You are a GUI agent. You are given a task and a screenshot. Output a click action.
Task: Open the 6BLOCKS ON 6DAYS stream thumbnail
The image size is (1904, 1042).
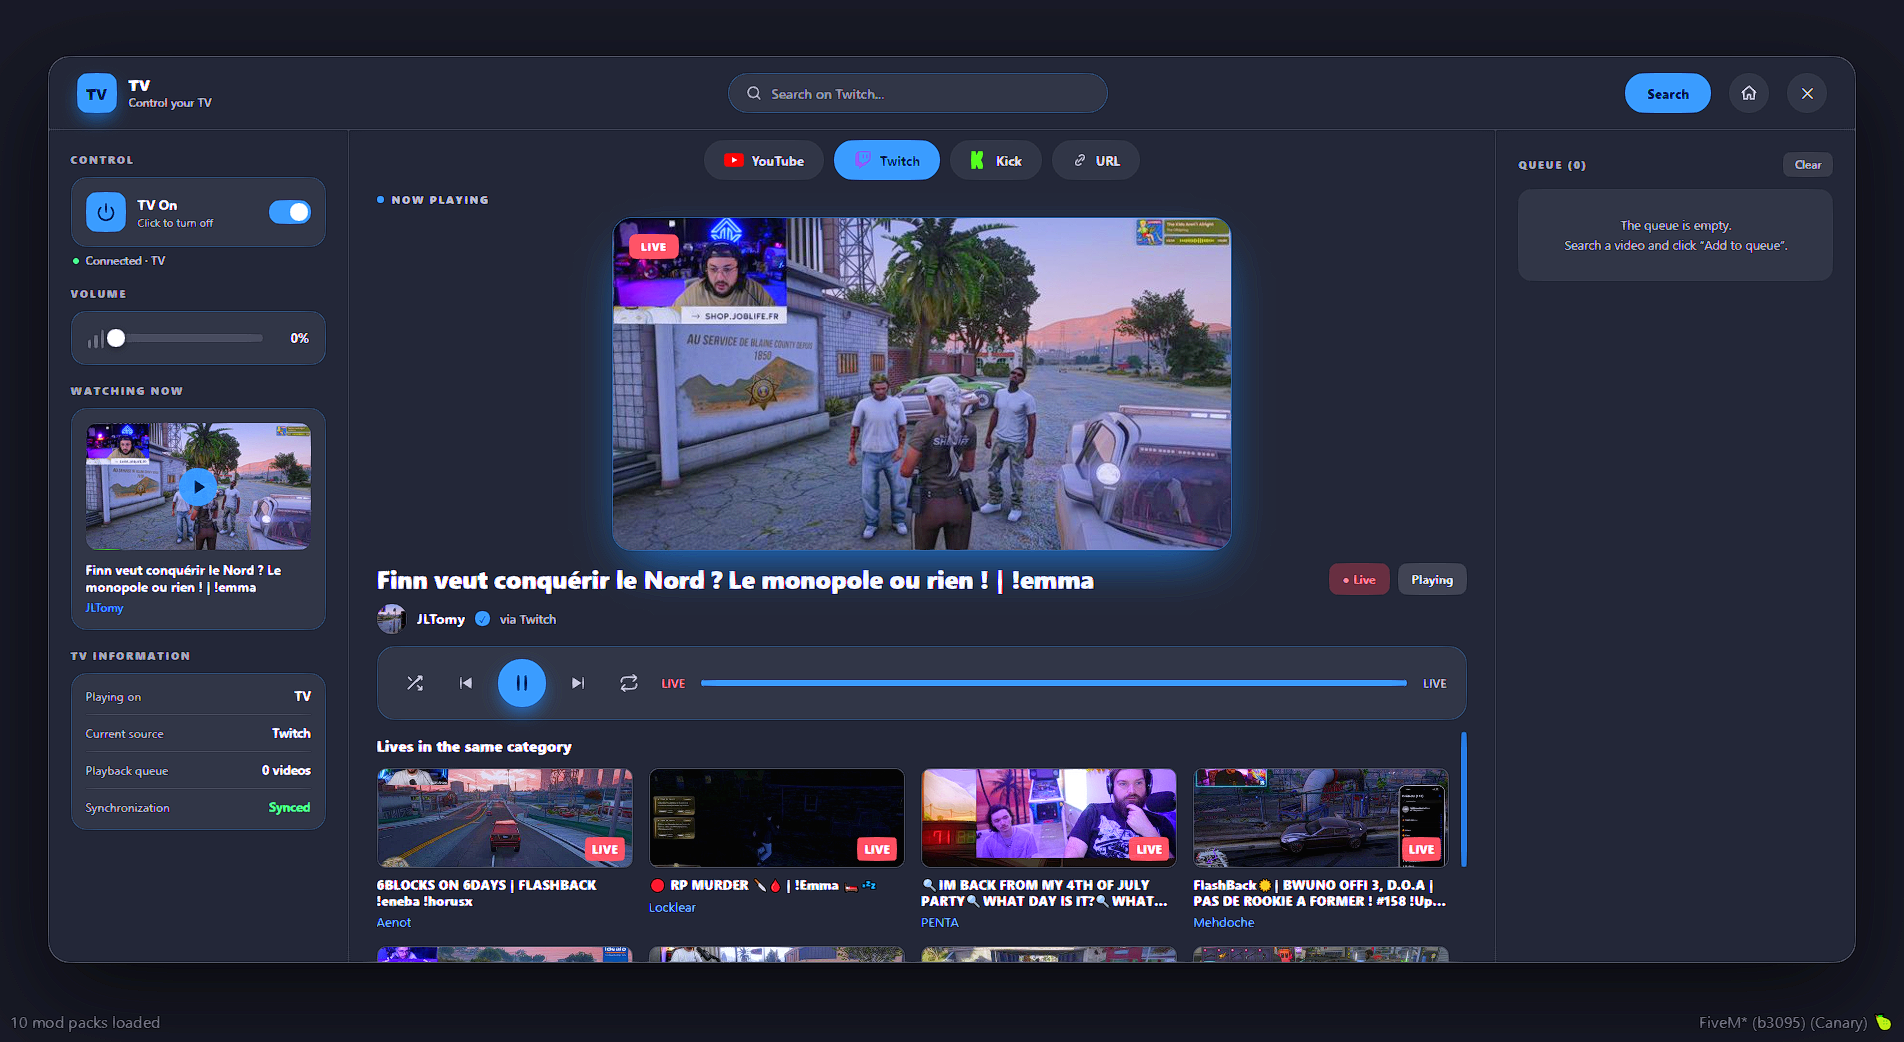click(x=505, y=818)
